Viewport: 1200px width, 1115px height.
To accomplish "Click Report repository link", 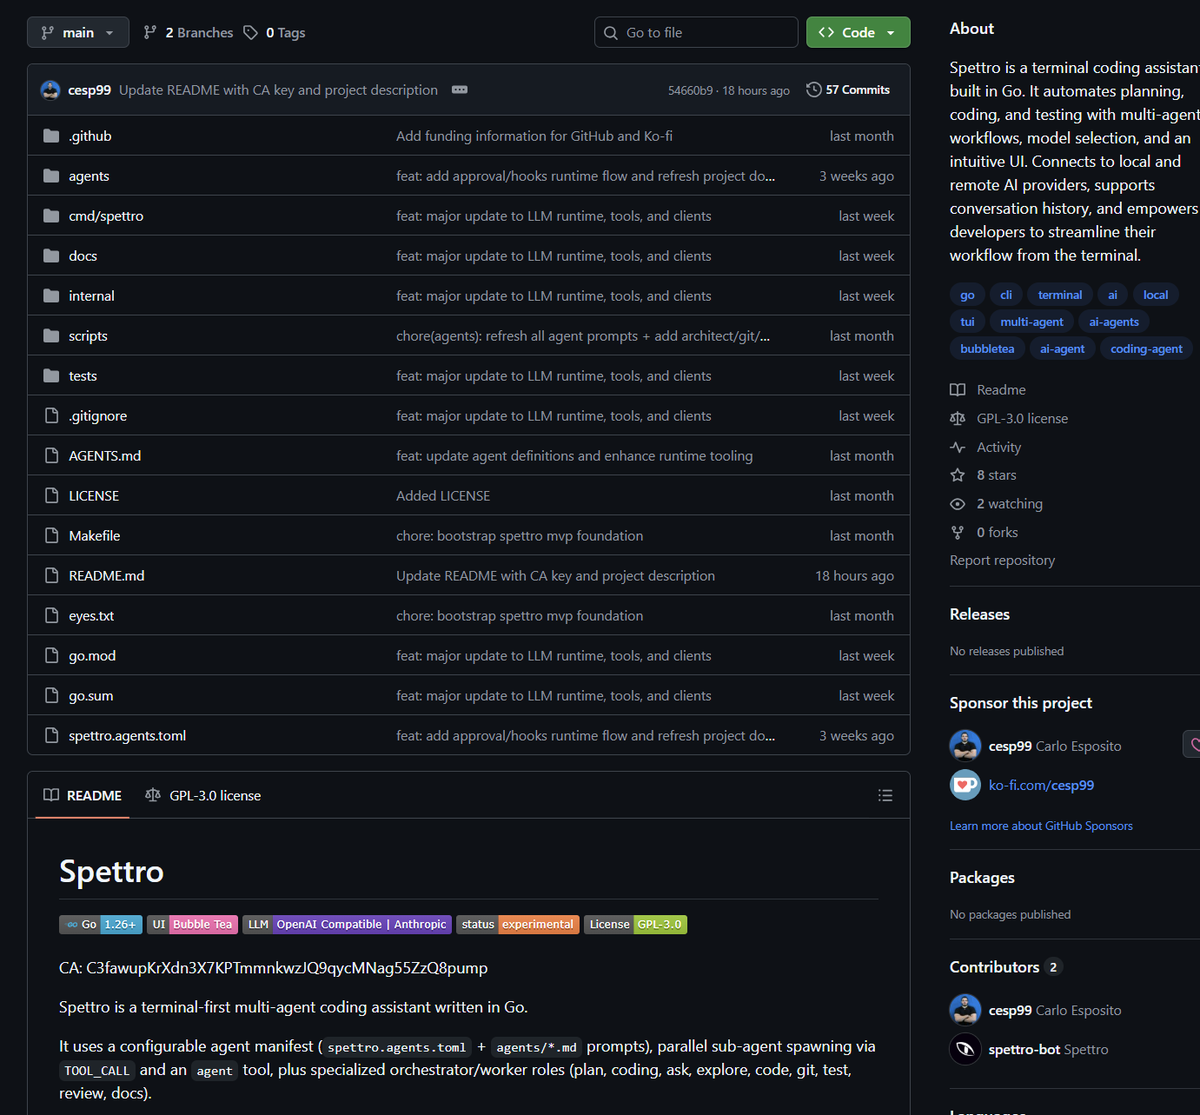I will pos(1002,561).
